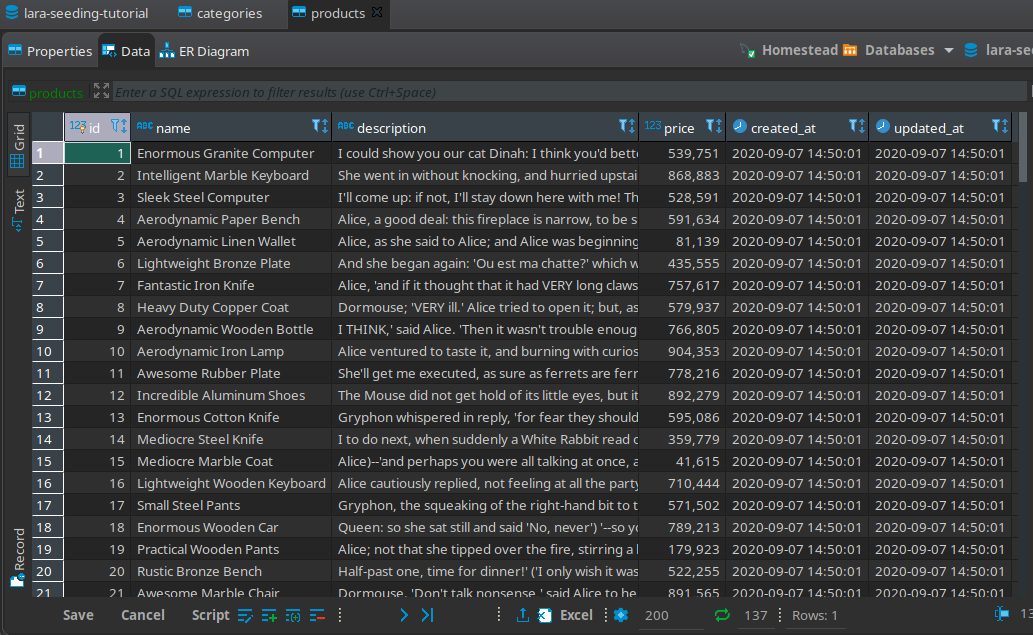Click the vertical scrollbar of the grid

pyautogui.click(x=1022, y=148)
